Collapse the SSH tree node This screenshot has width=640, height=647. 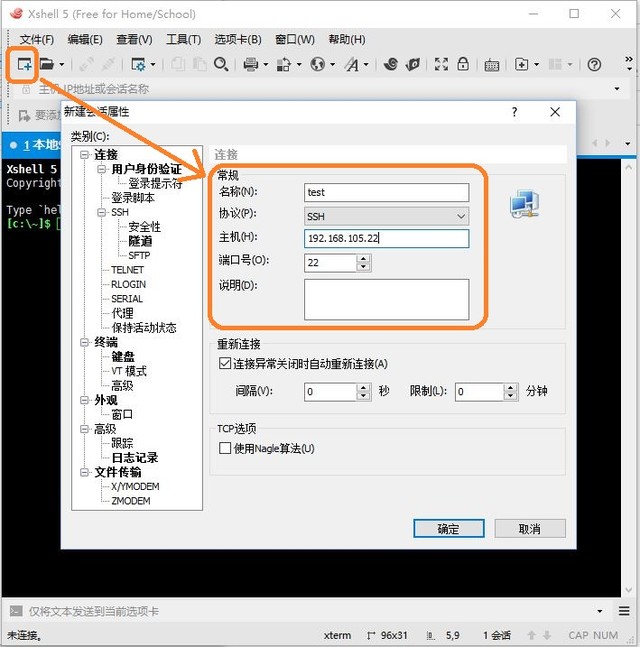pyautogui.click(x=102, y=213)
